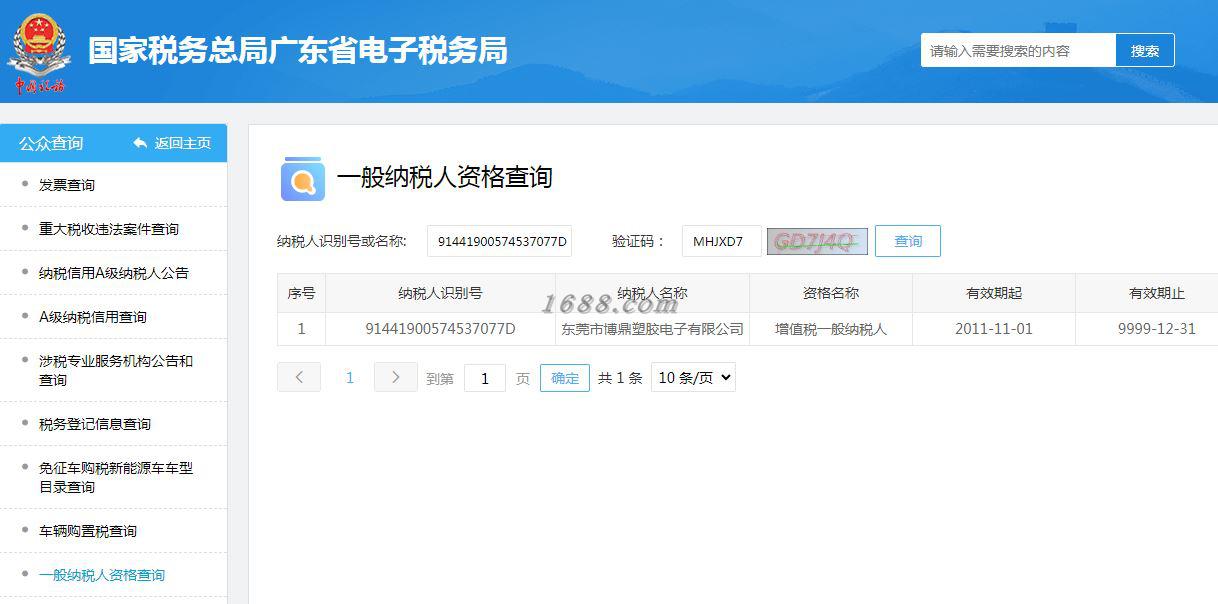The image size is (1218, 604).
Task: Refresh the captcha image GD7J4Q
Action: coord(817,241)
